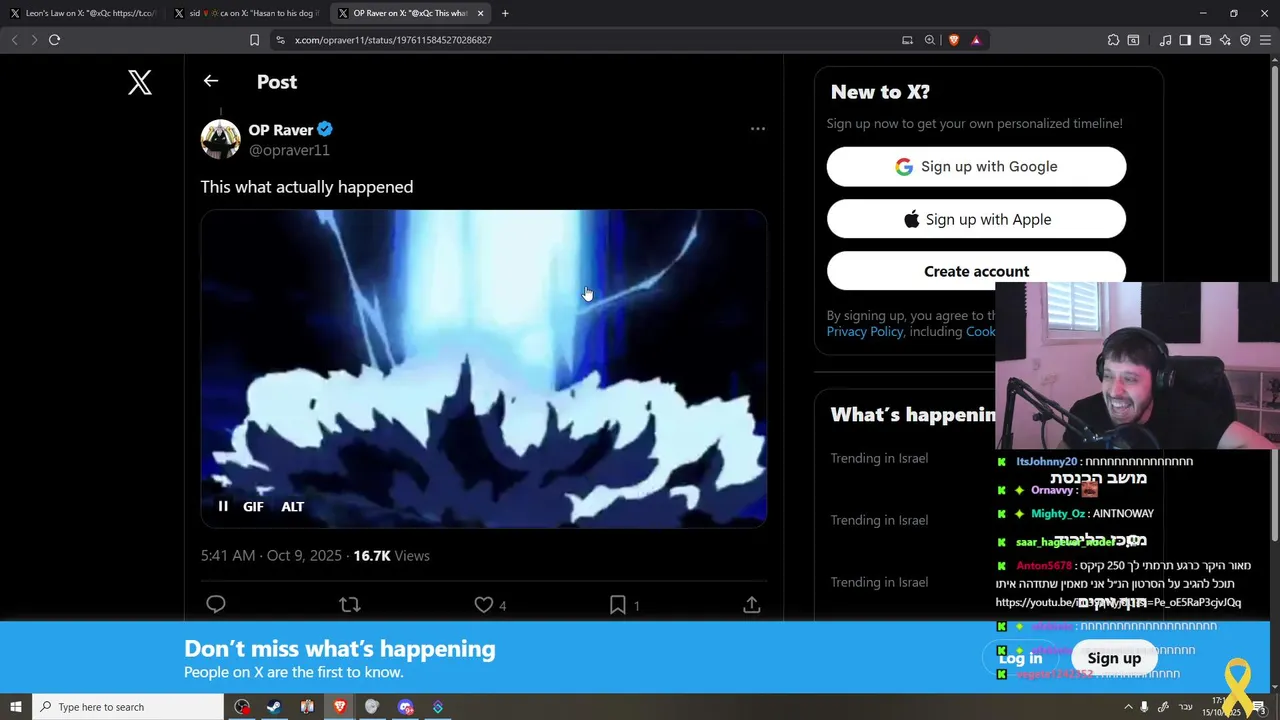
Task: Click Log in on the bottom banner
Action: pos(1021,657)
